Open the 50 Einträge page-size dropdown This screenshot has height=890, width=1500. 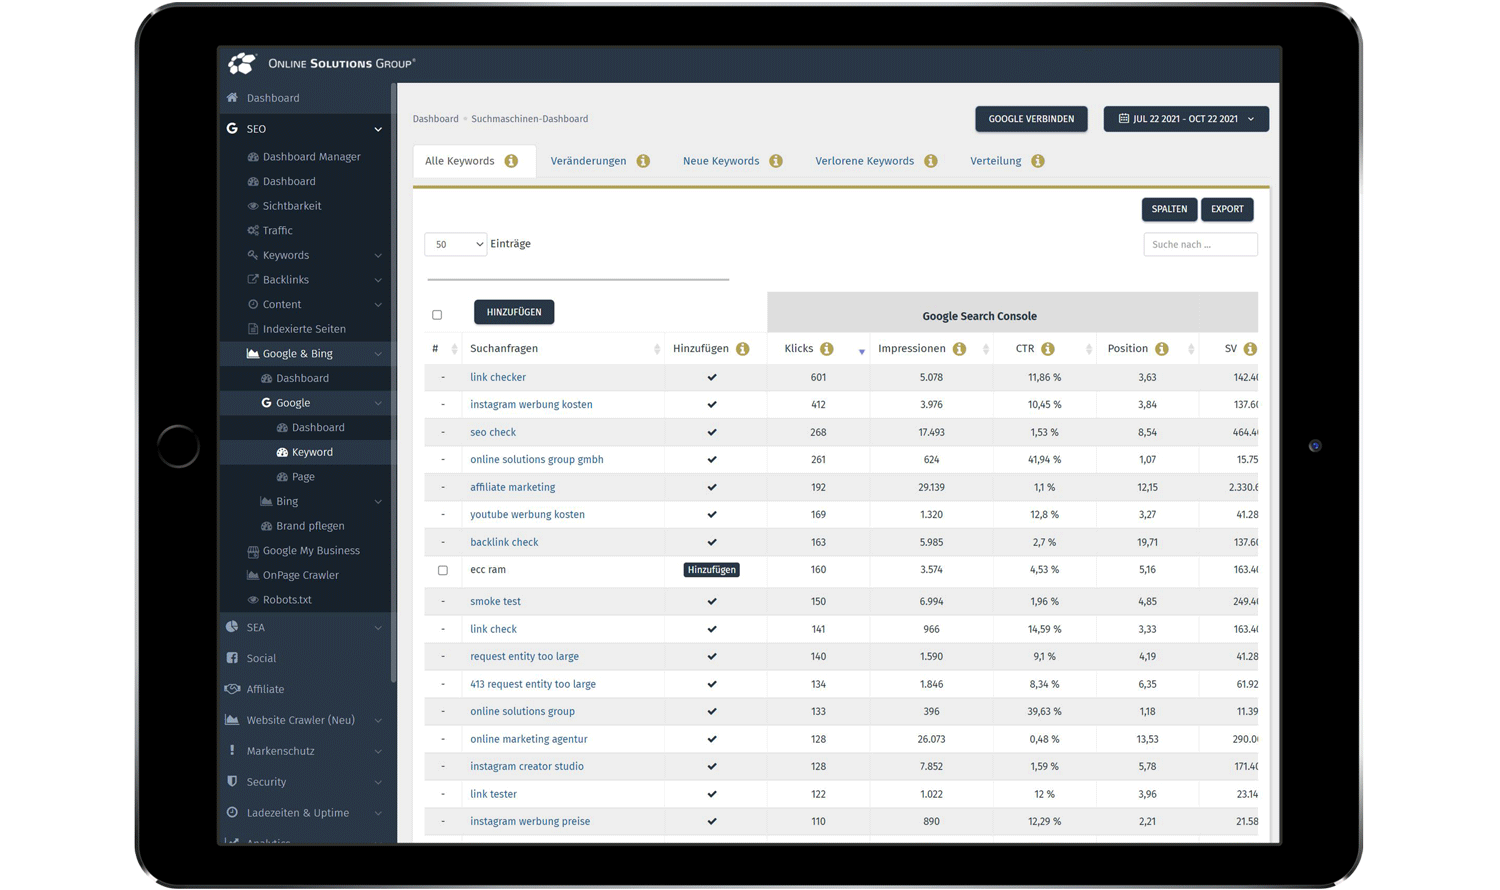[455, 244]
